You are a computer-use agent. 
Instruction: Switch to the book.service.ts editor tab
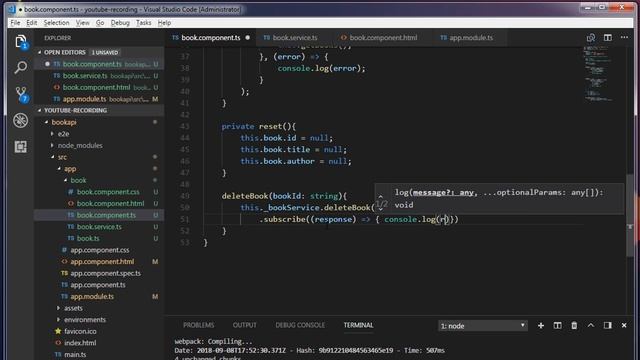click(294, 38)
